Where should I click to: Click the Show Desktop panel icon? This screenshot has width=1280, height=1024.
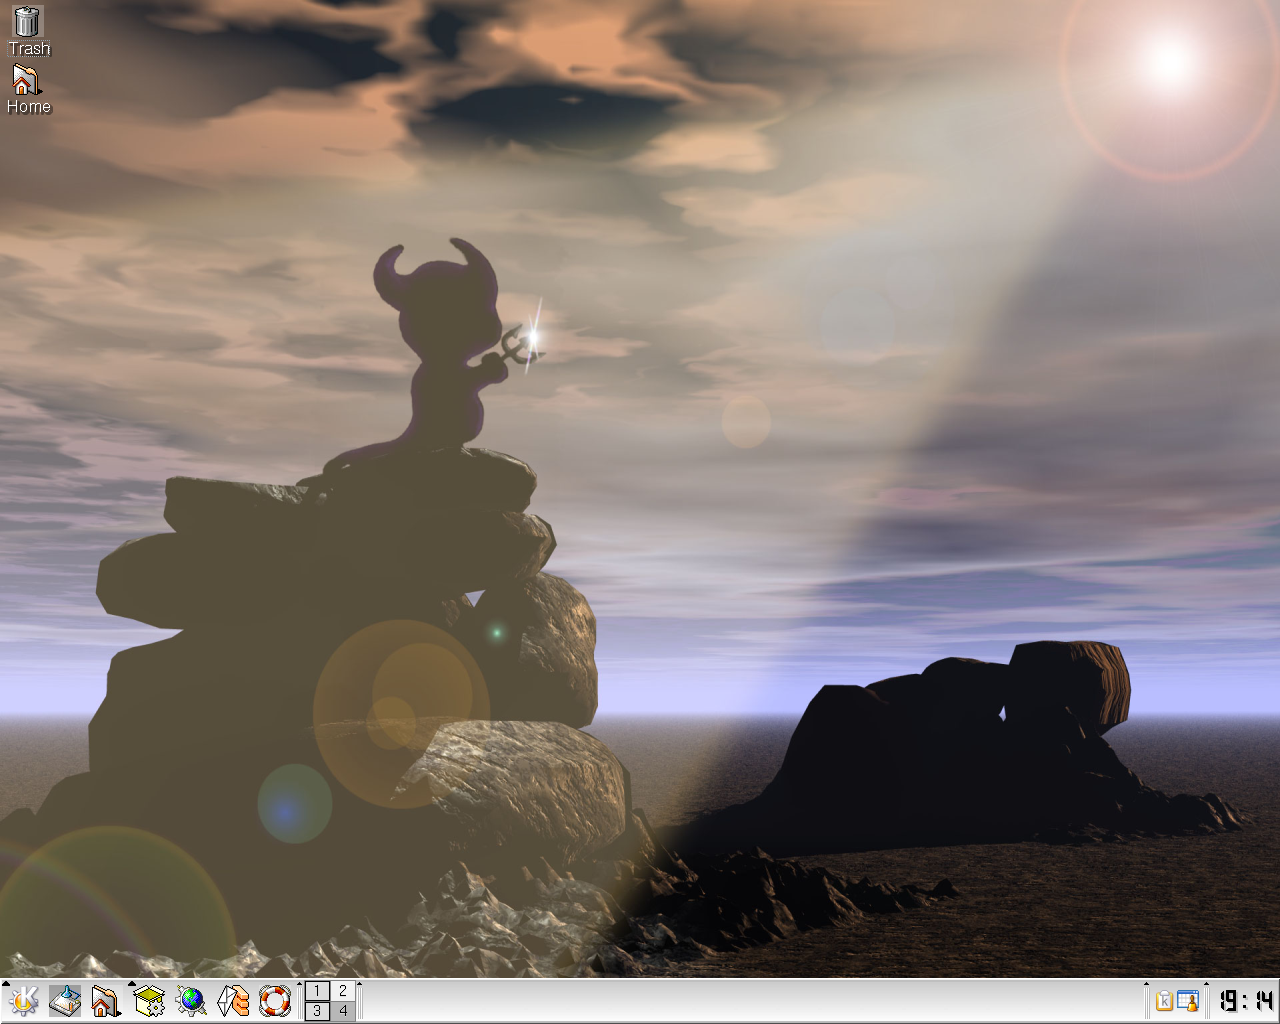point(65,1001)
